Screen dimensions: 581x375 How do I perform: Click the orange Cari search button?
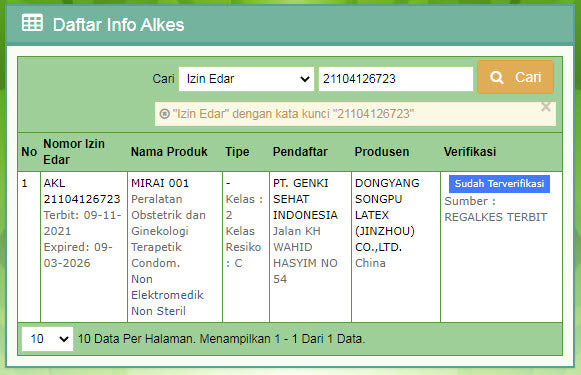[x=515, y=77]
